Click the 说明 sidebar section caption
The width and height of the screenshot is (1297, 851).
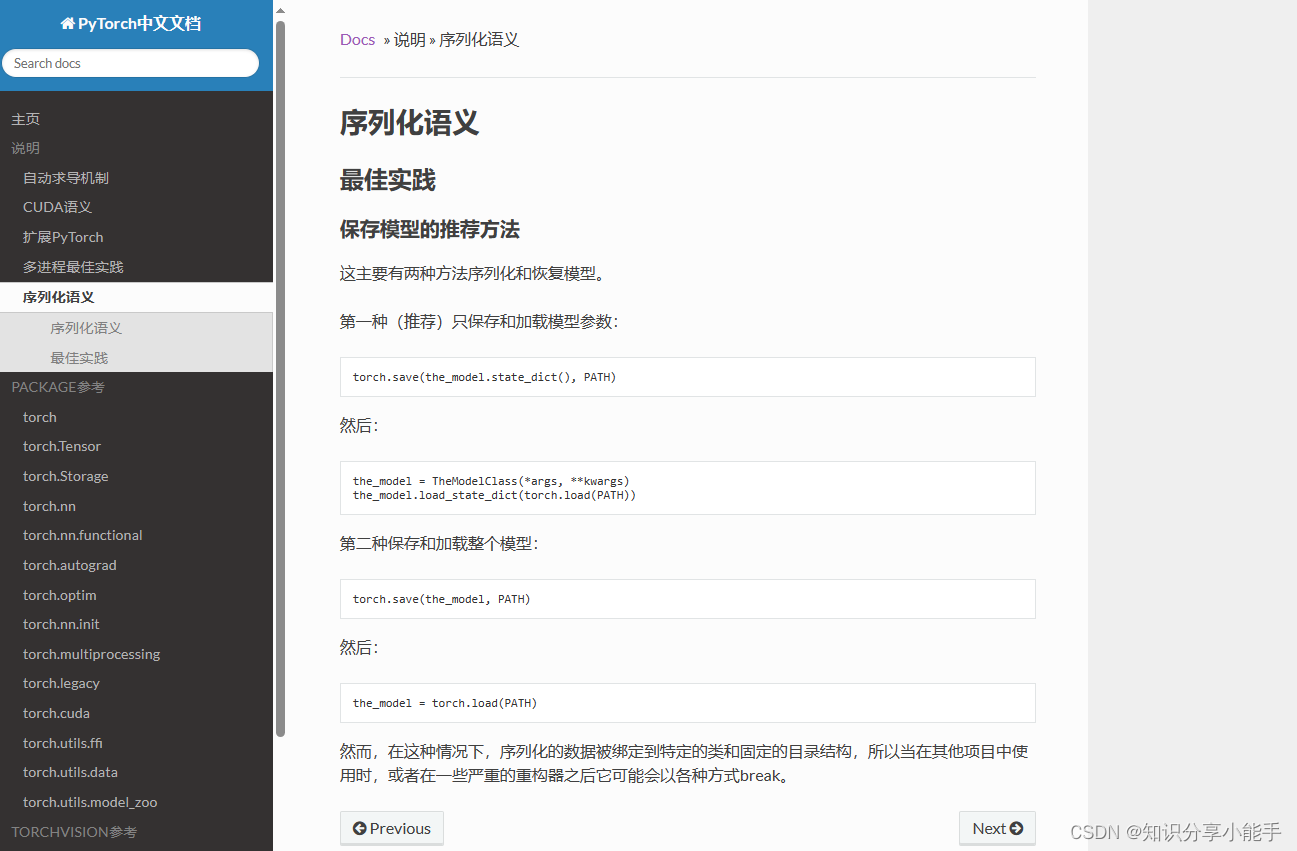click(25, 148)
